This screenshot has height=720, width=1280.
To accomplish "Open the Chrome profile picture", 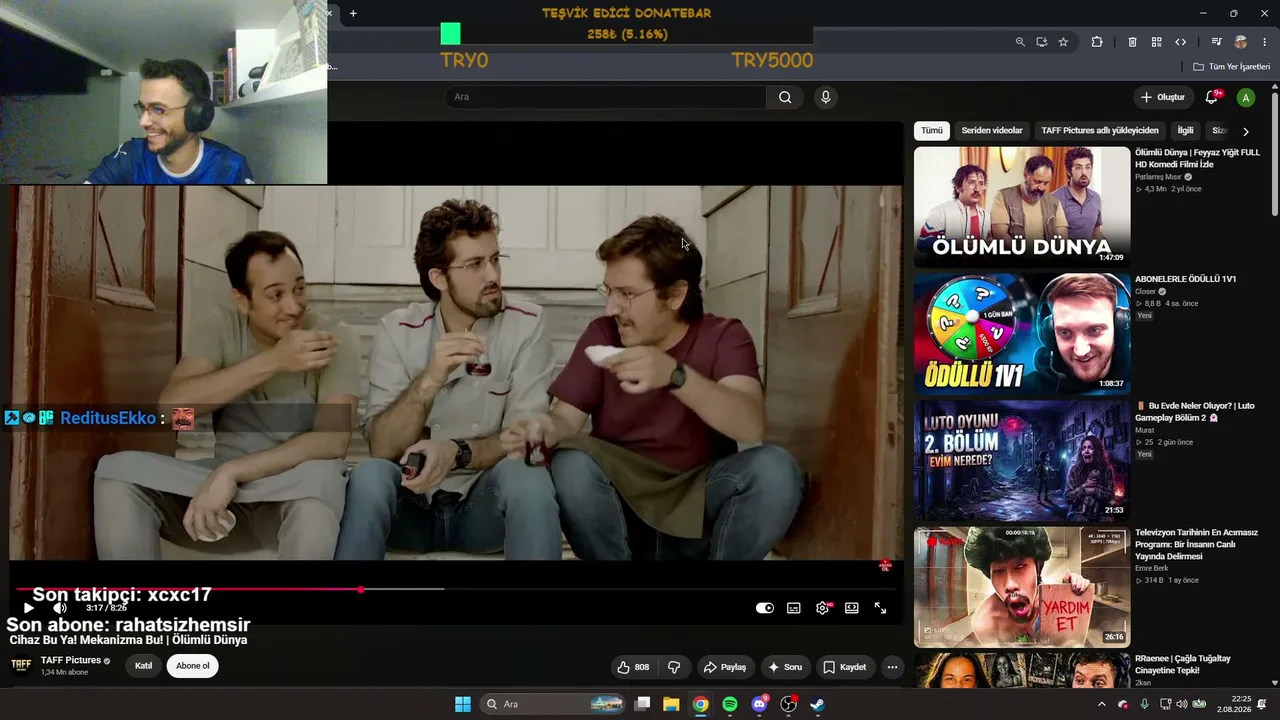I will [x=1241, y=42].
